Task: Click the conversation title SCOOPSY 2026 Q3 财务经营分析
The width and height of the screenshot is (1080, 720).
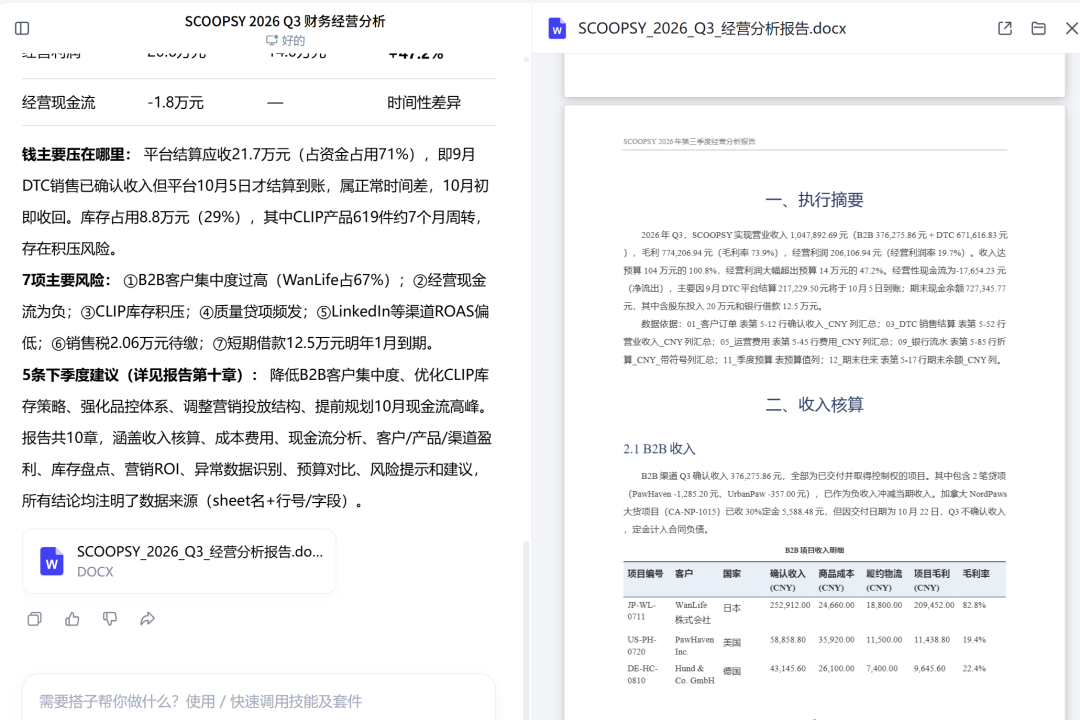Action: (284, 21)
